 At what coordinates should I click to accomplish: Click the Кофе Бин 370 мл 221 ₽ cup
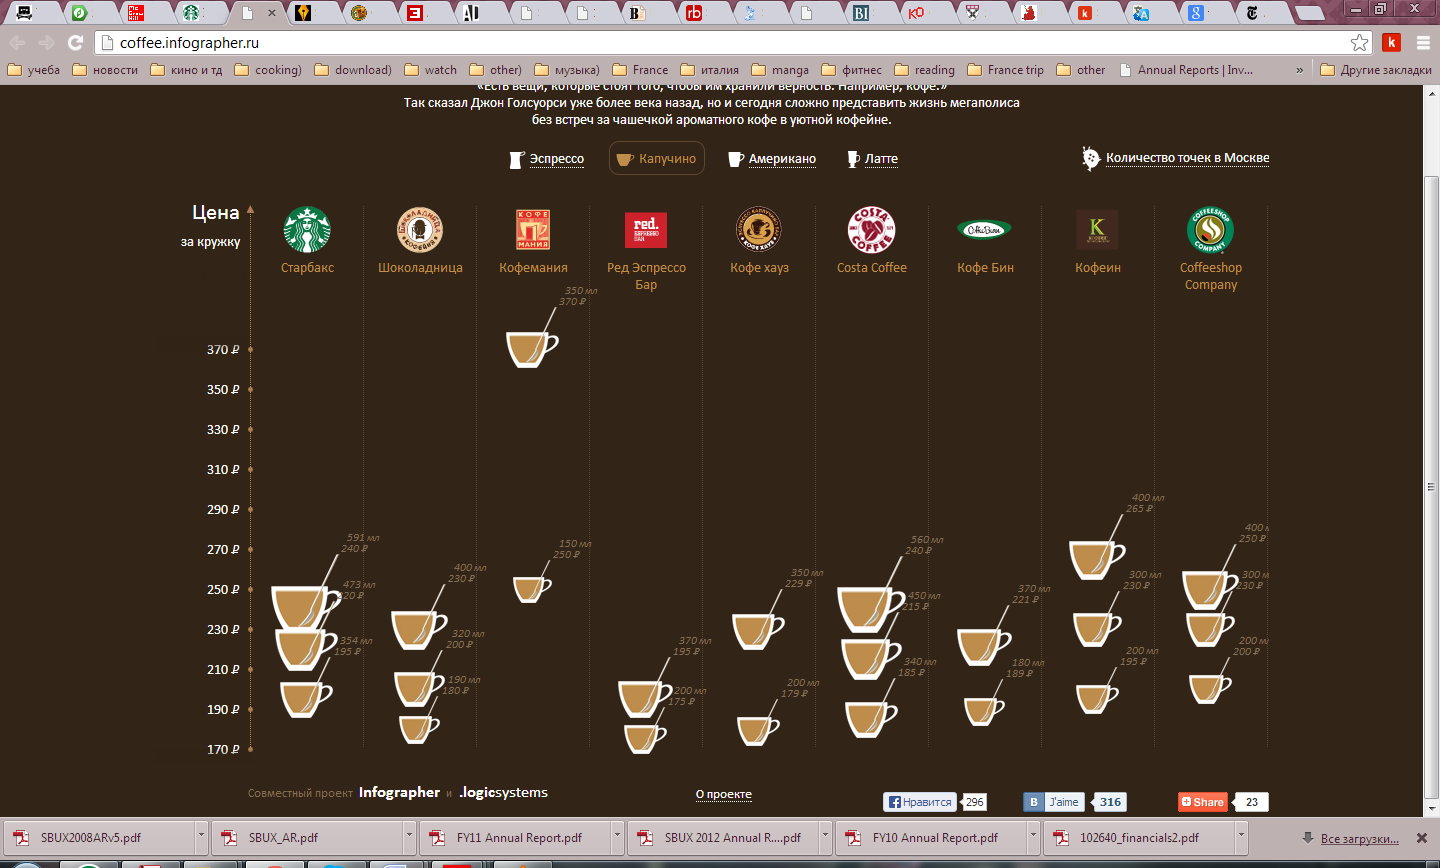click(x=983, y=647)
